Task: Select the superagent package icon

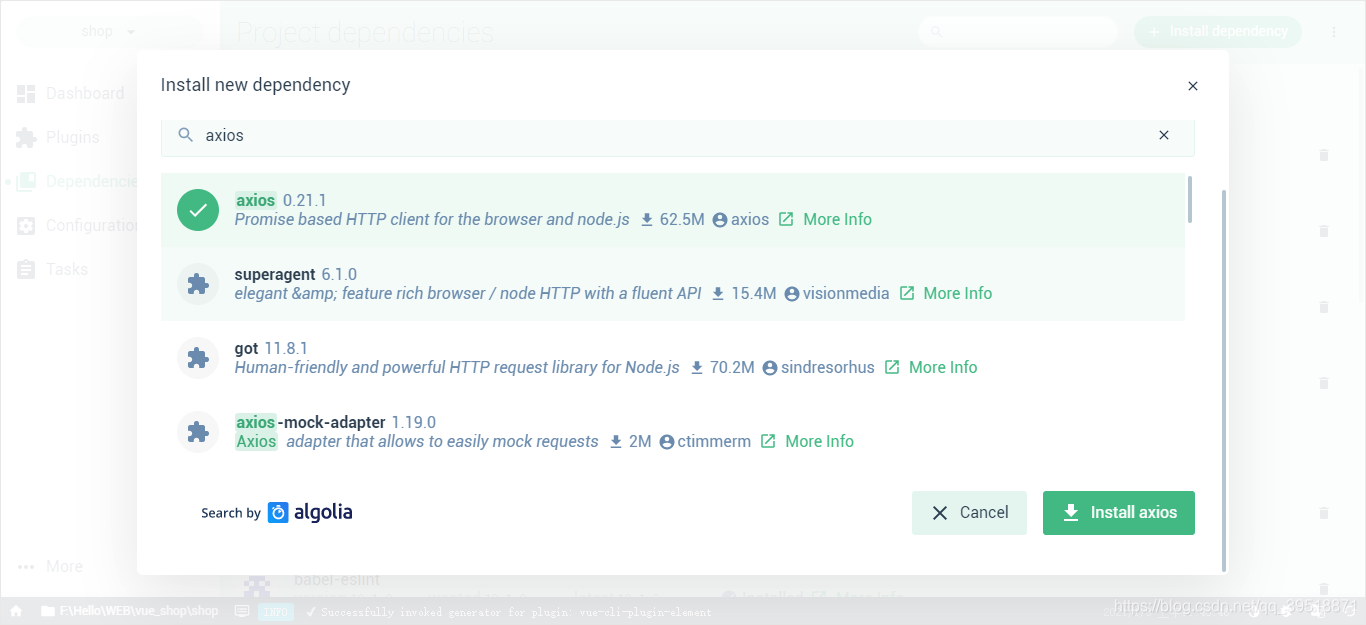Action: [198, 284]
